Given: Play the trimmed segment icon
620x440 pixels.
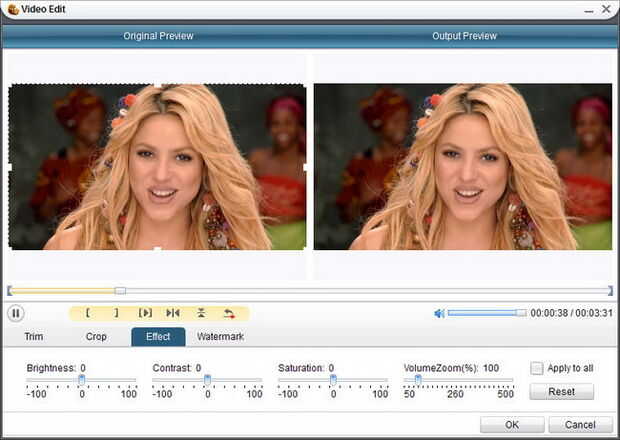Looking at the screenshot, I should (x=145, y=313).
